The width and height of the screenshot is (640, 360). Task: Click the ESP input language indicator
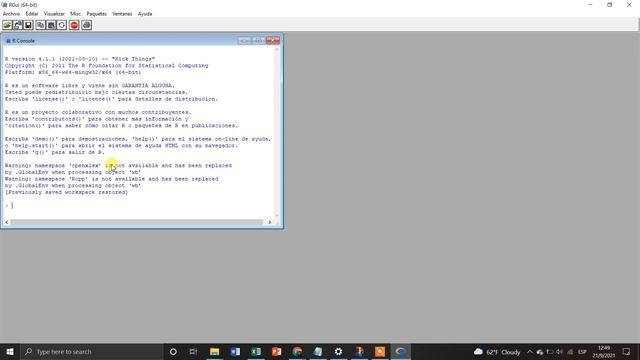point(582,352)
